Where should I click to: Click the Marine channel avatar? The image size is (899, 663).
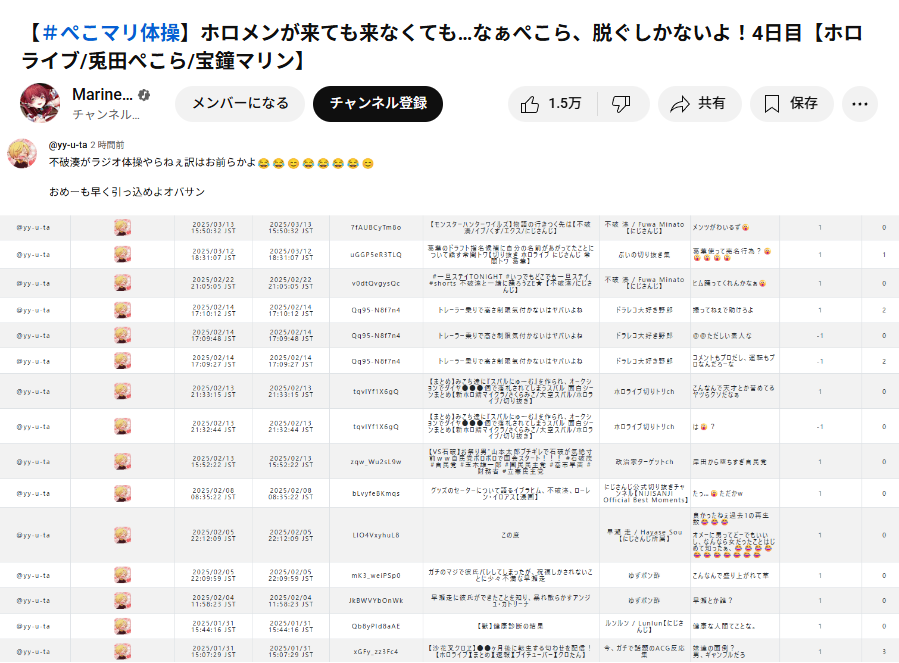click(40, 103)
